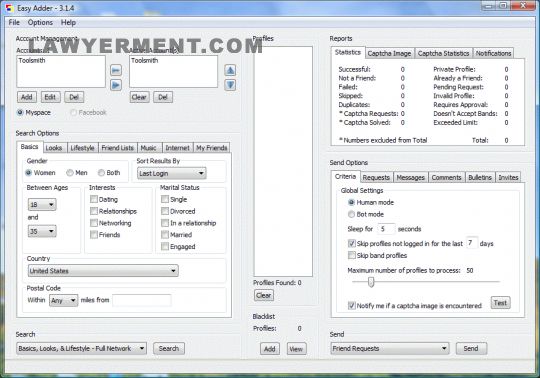Click the maximum profiles slider handle

(x=371, y=282)
